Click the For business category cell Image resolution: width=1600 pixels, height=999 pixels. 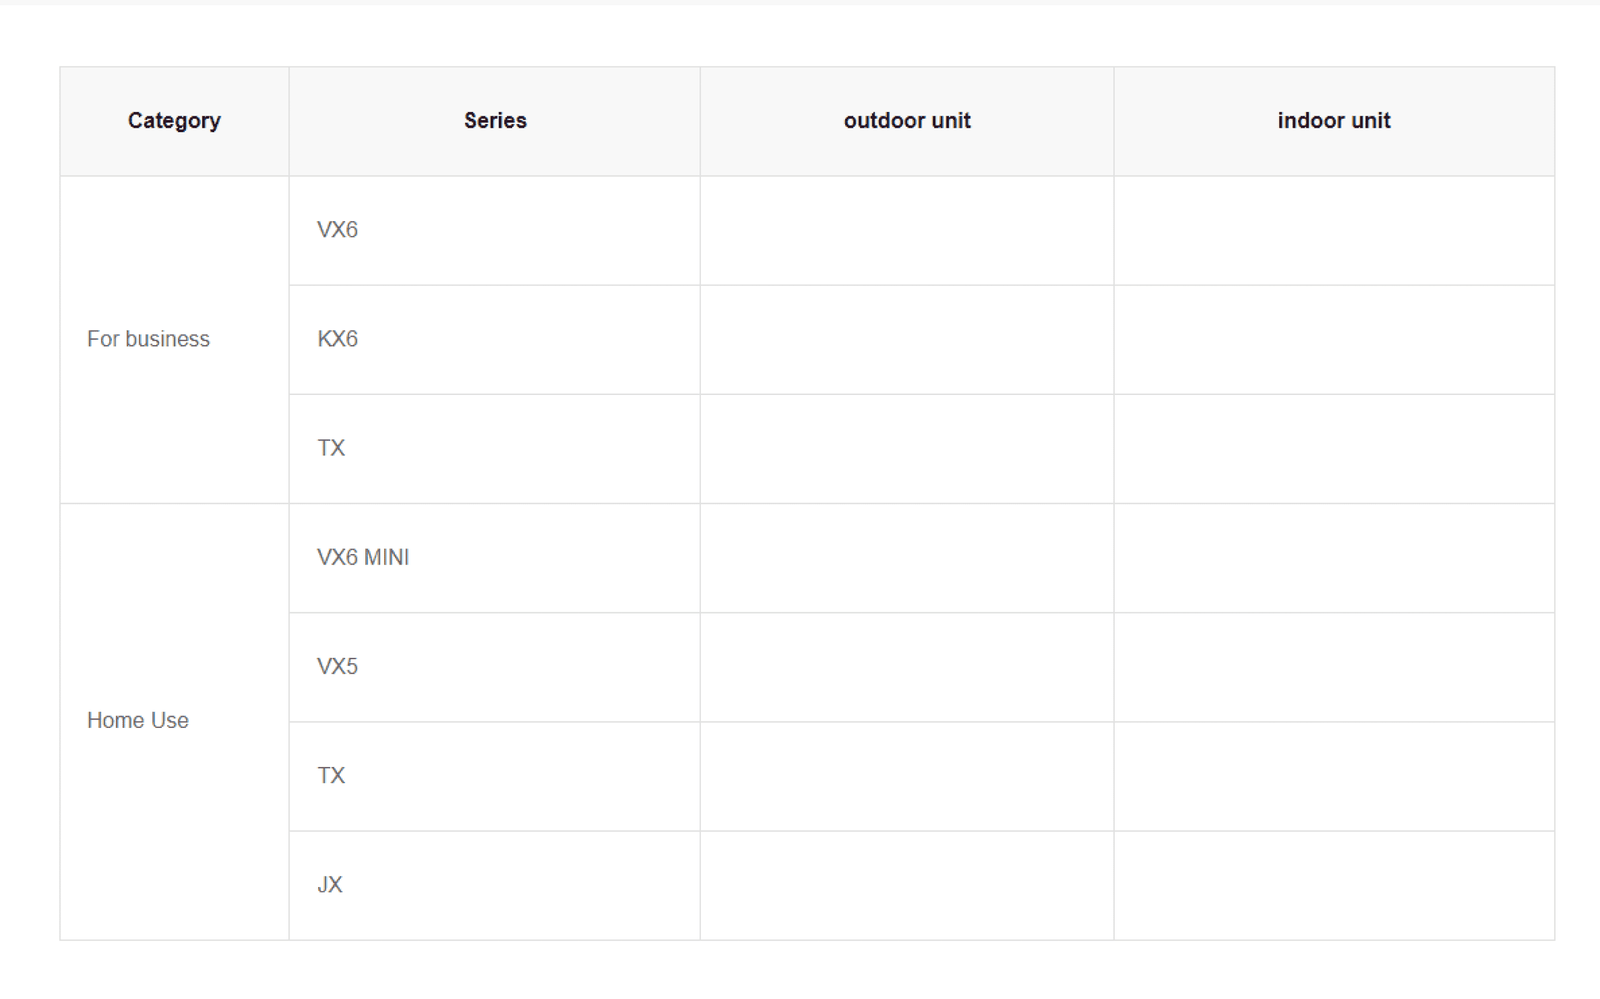pyautogui.click(x=148, y=339)
